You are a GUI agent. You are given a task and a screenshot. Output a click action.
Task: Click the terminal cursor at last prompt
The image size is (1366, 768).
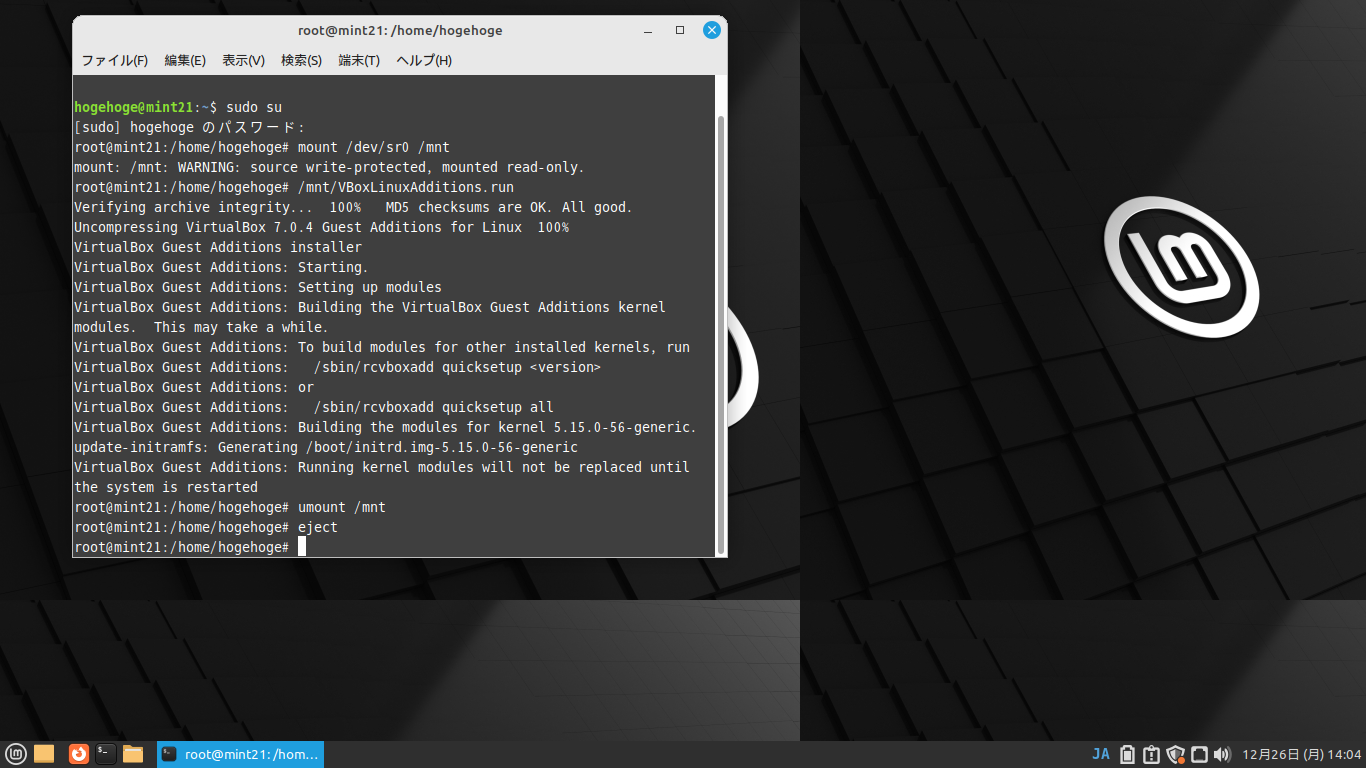pos(301,547)
